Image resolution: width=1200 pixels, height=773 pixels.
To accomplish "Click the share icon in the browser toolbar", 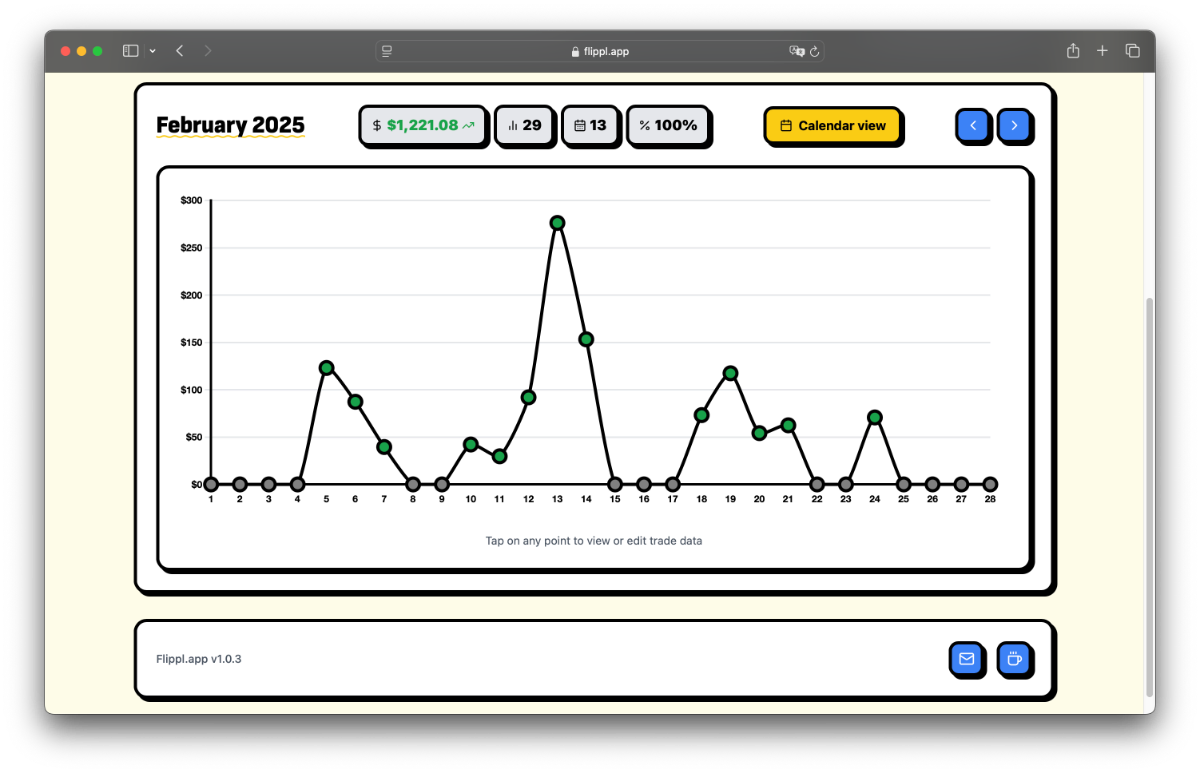I will (1073, 50).
